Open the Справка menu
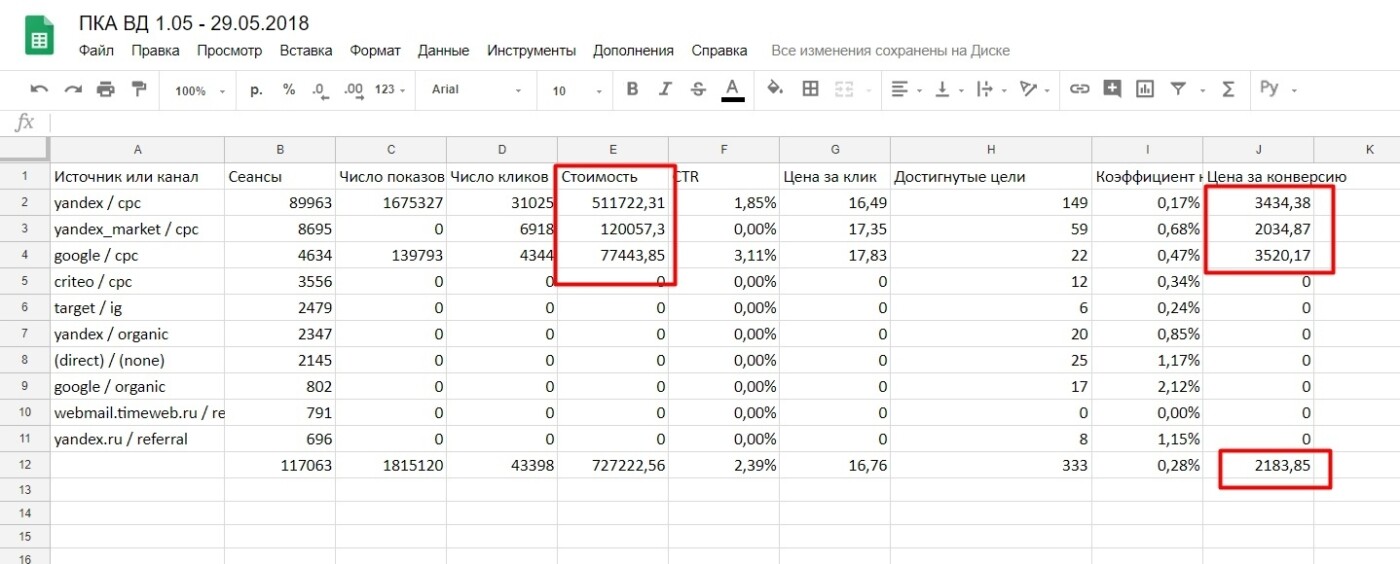The width and height of the screenshot is (1400, 564). coord(719,50)
